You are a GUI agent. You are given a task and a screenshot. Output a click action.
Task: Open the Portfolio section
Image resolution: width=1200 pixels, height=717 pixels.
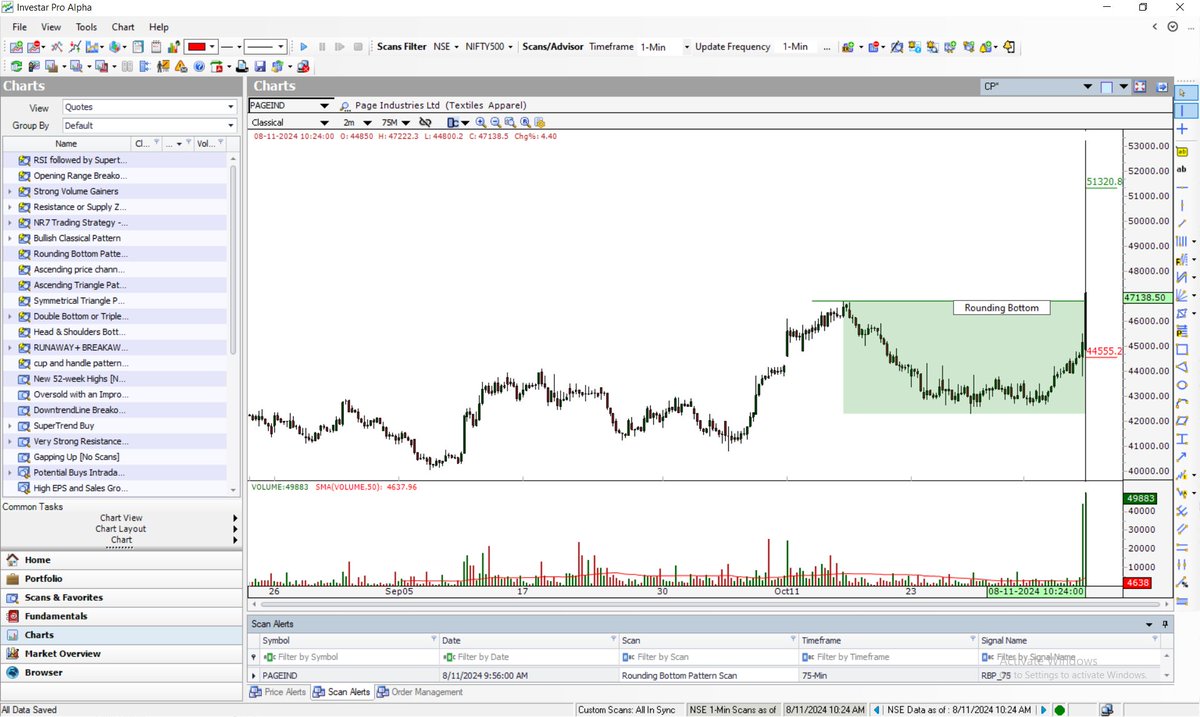coord(121,578)
